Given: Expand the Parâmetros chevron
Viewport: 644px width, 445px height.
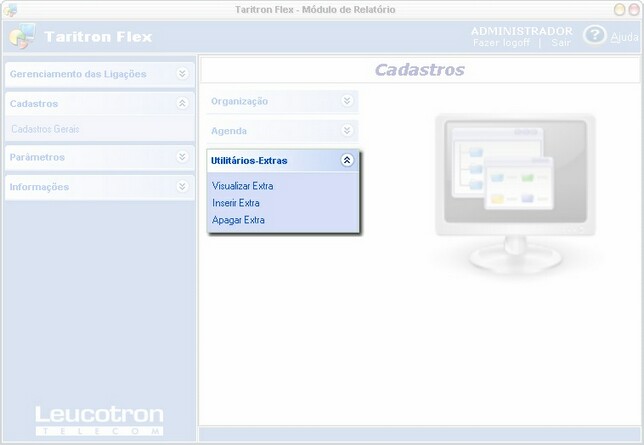Looking at the screenshot, I should click(182, 157).
